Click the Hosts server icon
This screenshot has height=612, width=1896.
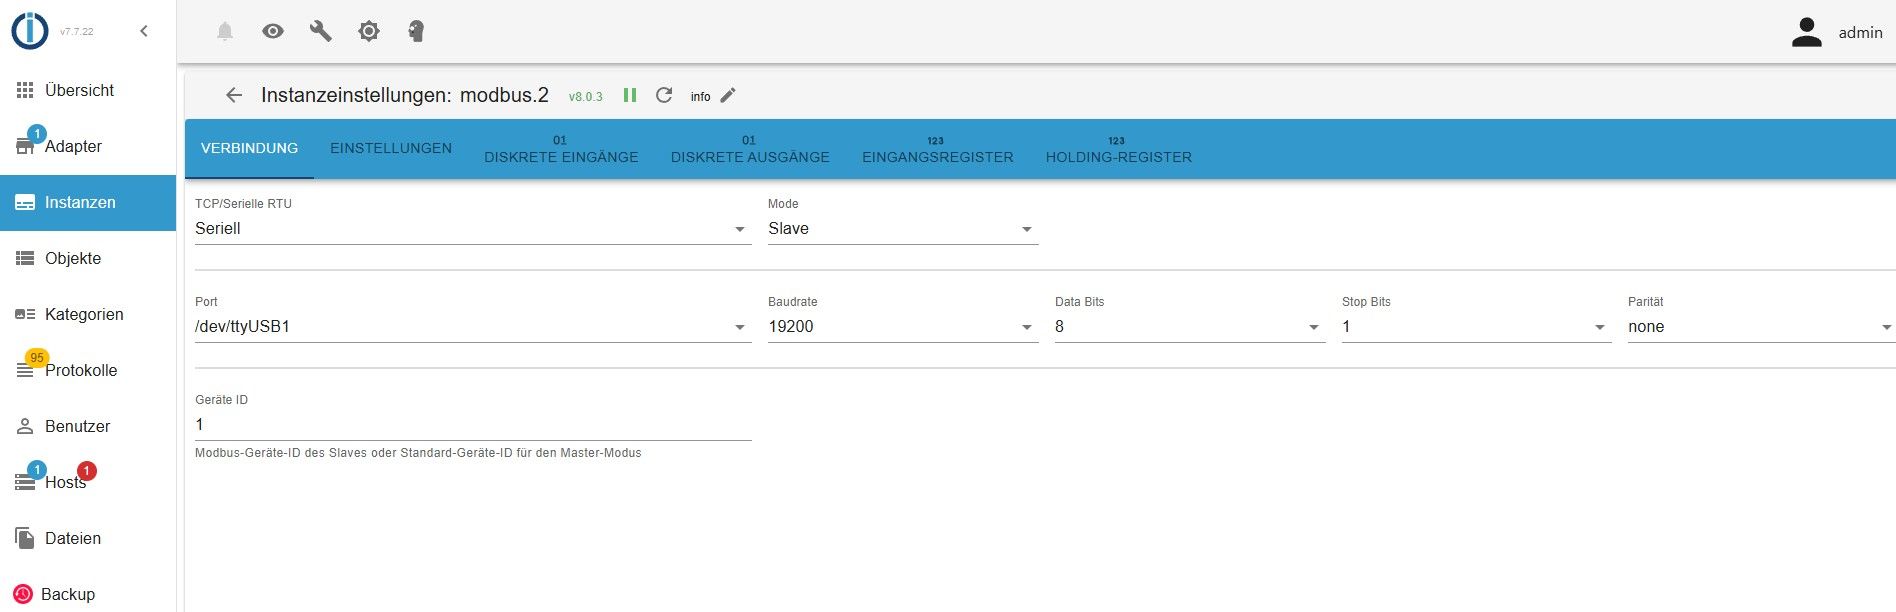click(25, 483)
